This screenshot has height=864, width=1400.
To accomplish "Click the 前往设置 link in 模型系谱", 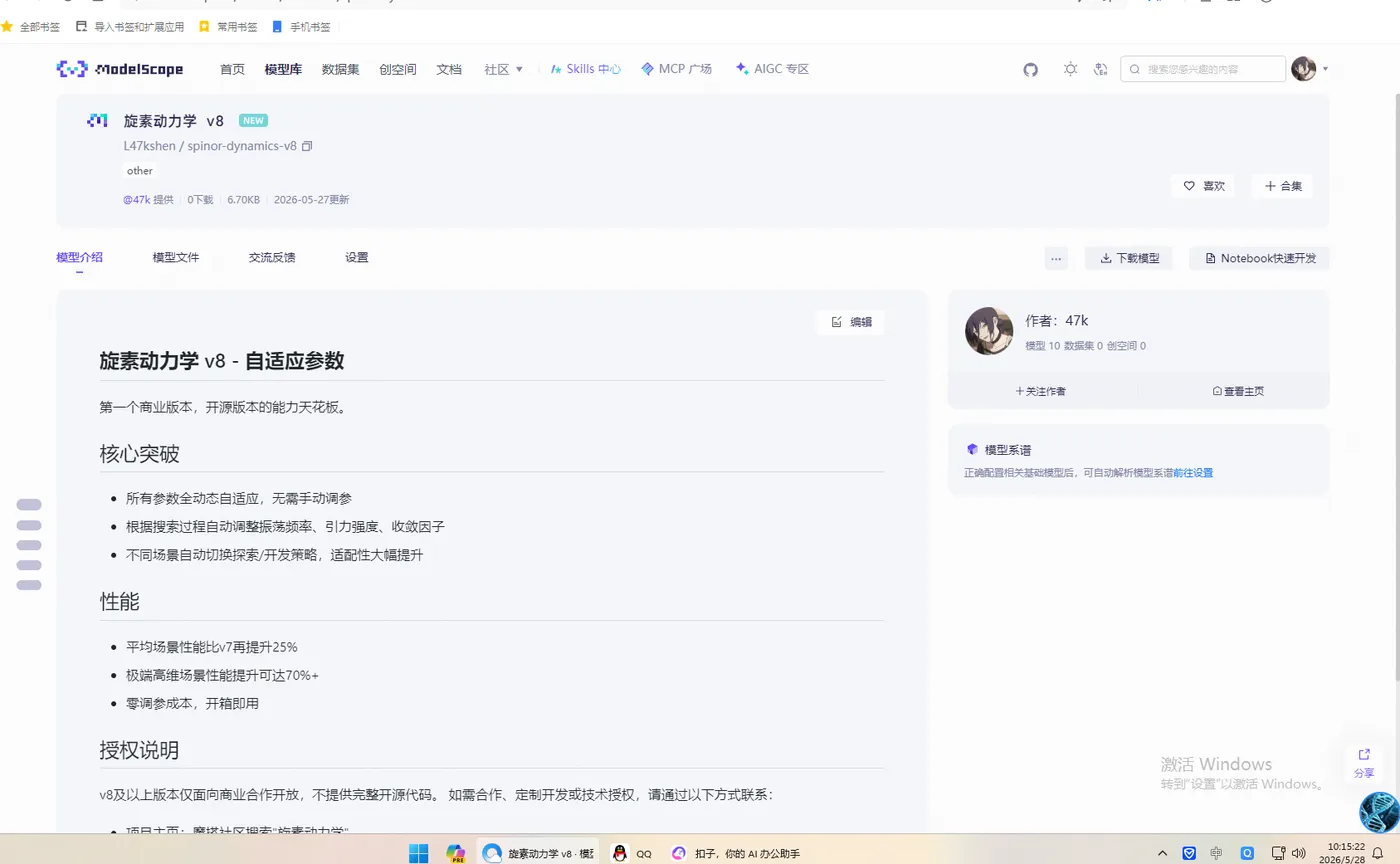I will [x=1193, y=473].
